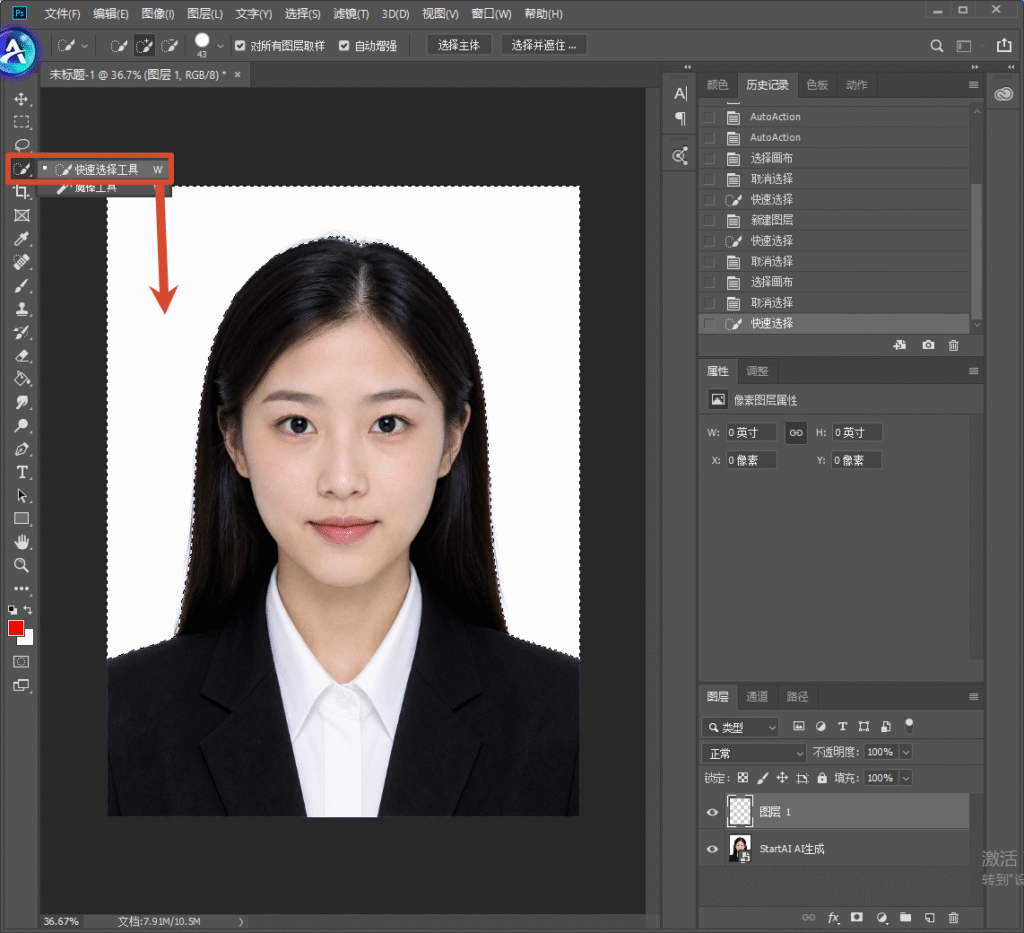Viewport: 1024px width, 933px height.
Task: Click New Selection mode icon
Action: tap(119, 45)
